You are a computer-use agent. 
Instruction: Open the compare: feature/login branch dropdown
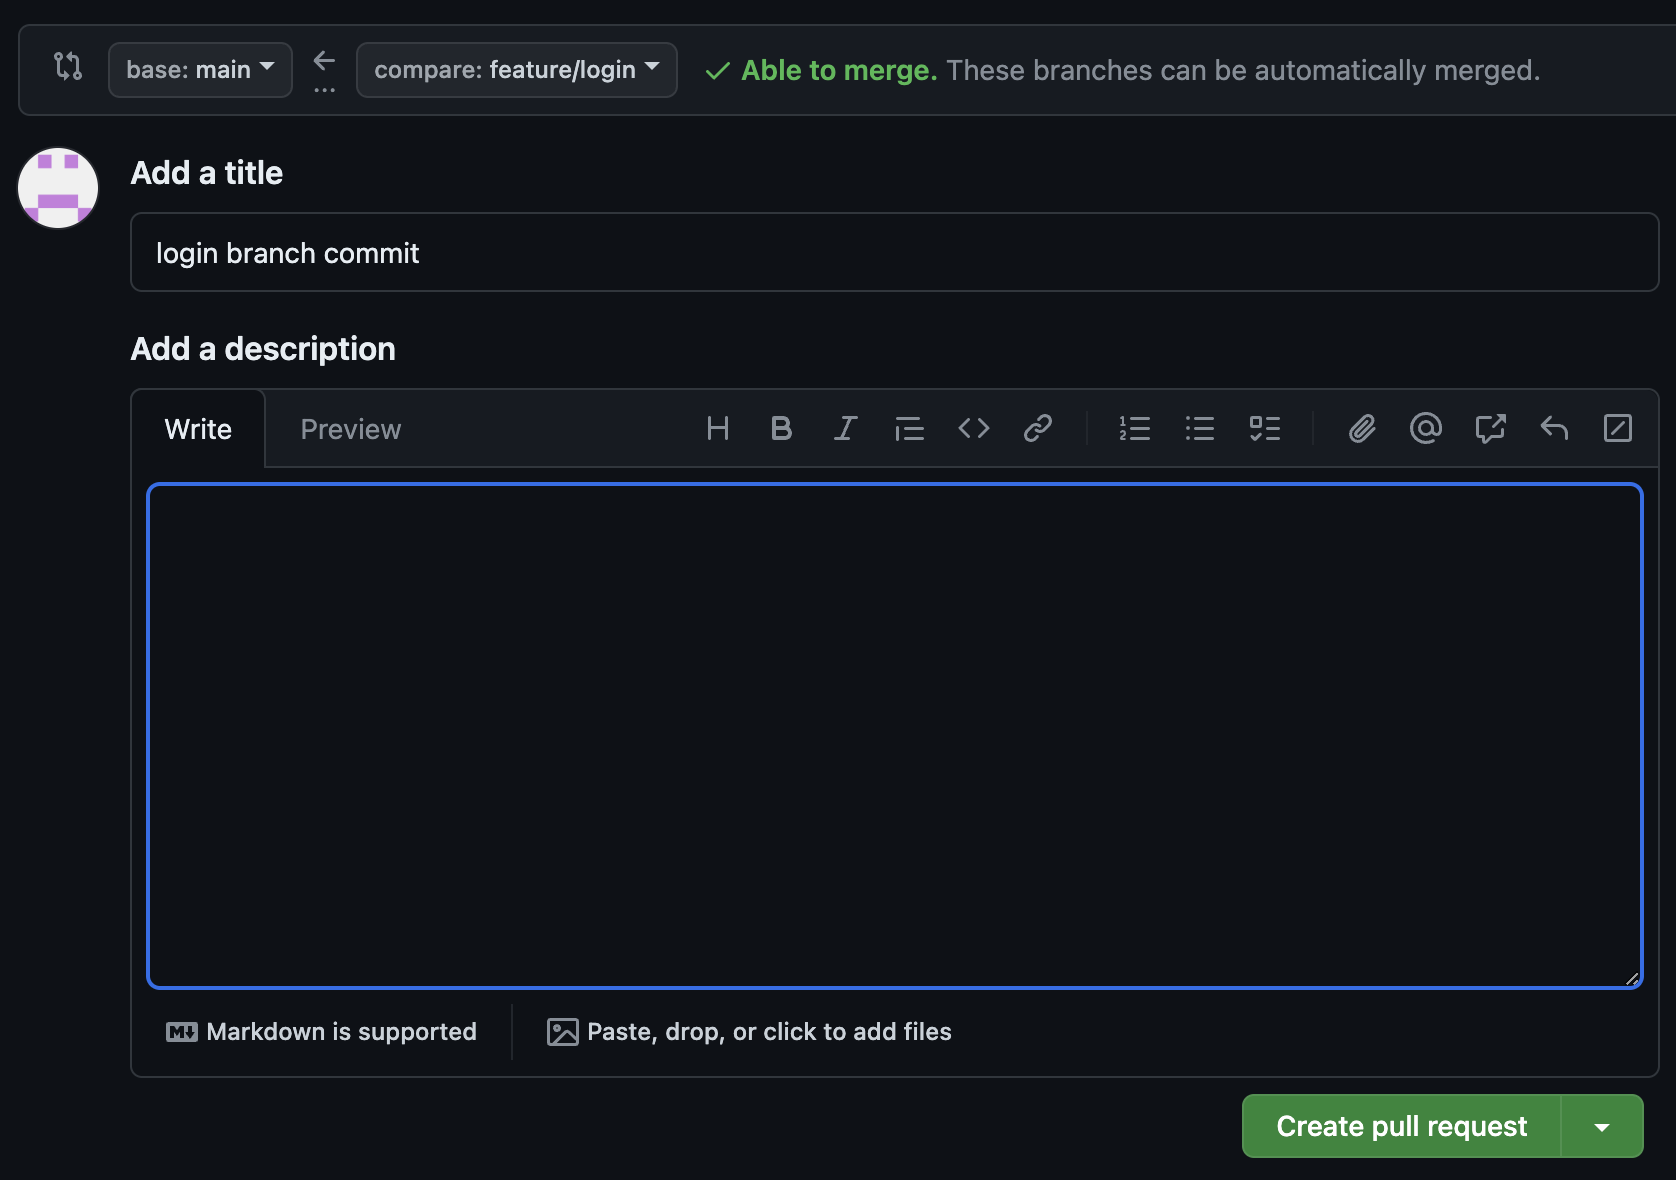point(516,70)
